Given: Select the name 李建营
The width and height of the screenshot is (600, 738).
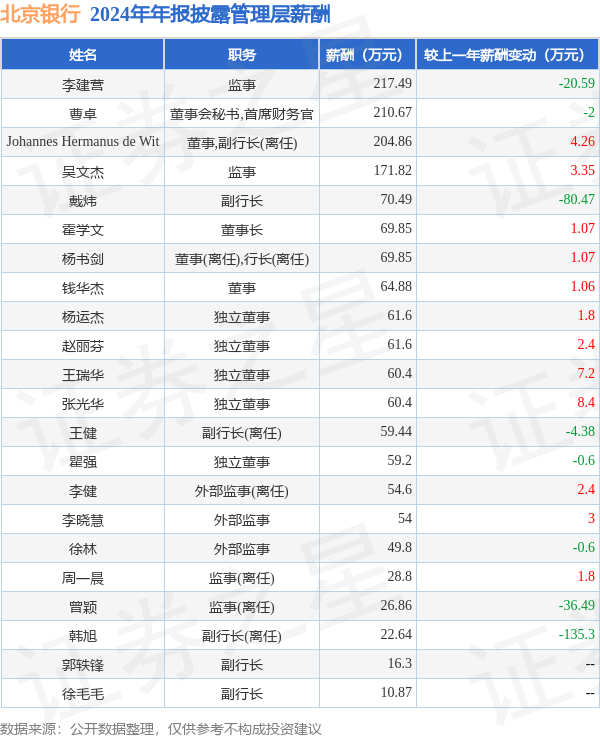Looking at the screenshot, I should (x=83, y=85).
